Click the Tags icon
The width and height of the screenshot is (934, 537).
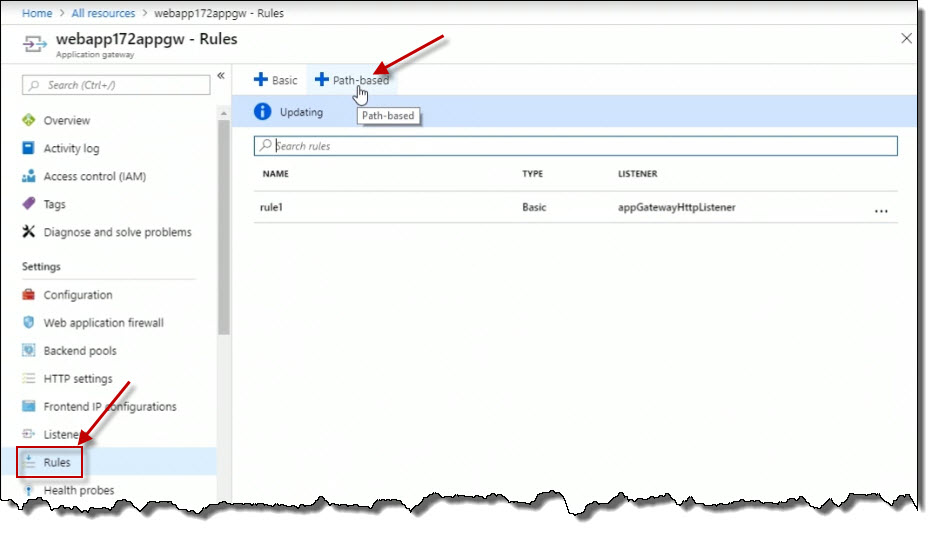click(x=29, y=204)
